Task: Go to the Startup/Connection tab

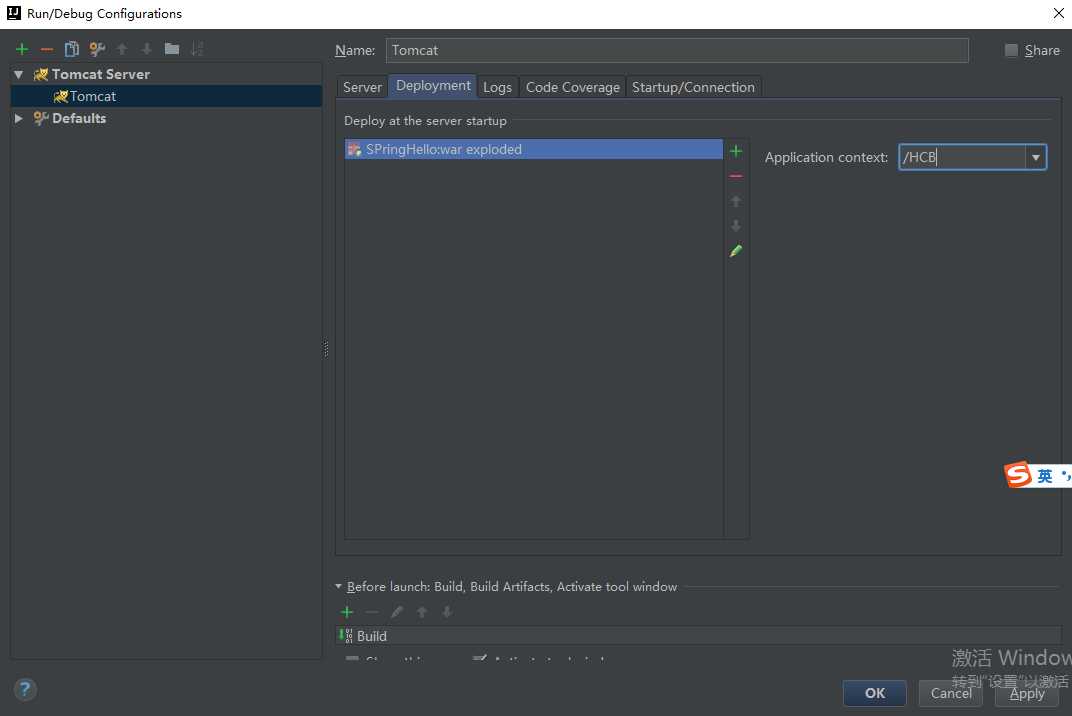Action: click(693, 87)
